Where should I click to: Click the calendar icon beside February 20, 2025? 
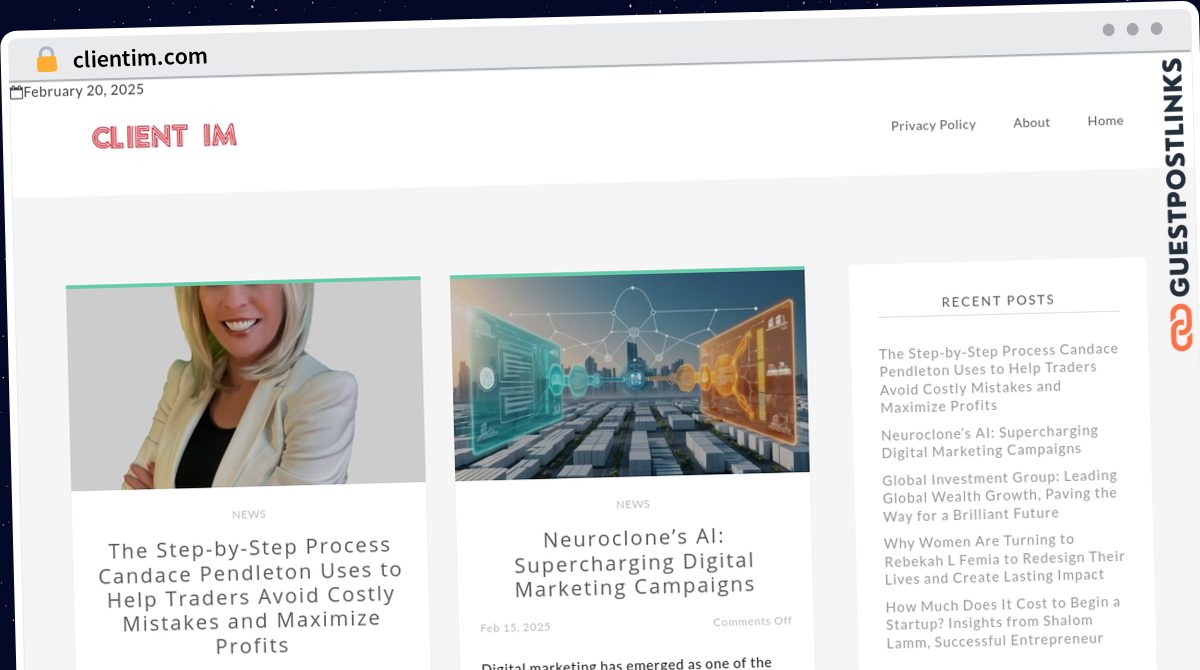(x=16, y=92)
